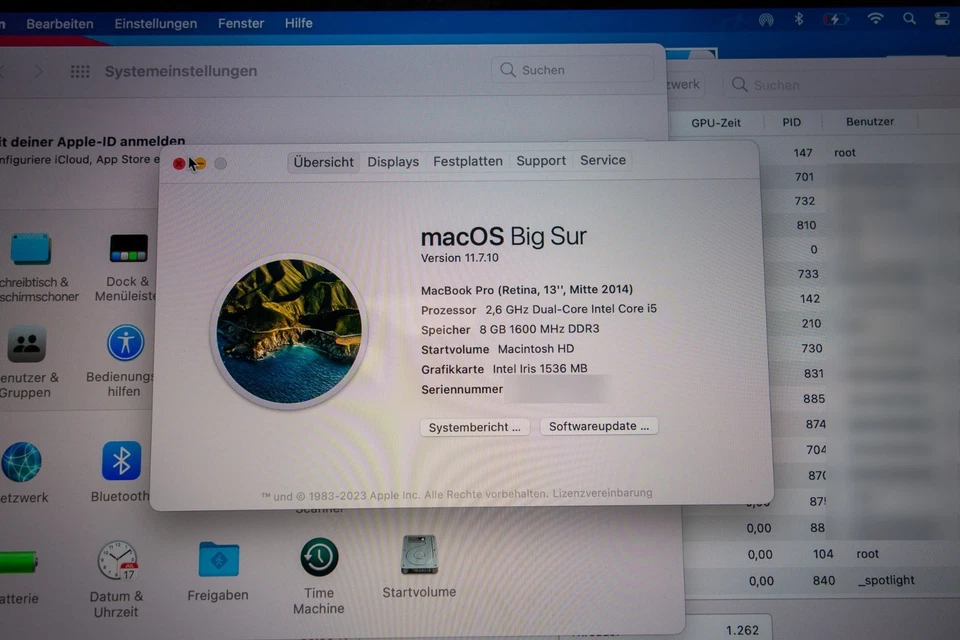Image resolution: width=960 pixels, height=640 pixels.
Task: Open Schreibtisch & Bildschirmschoner preferences icon
Action: coord(31,248)
